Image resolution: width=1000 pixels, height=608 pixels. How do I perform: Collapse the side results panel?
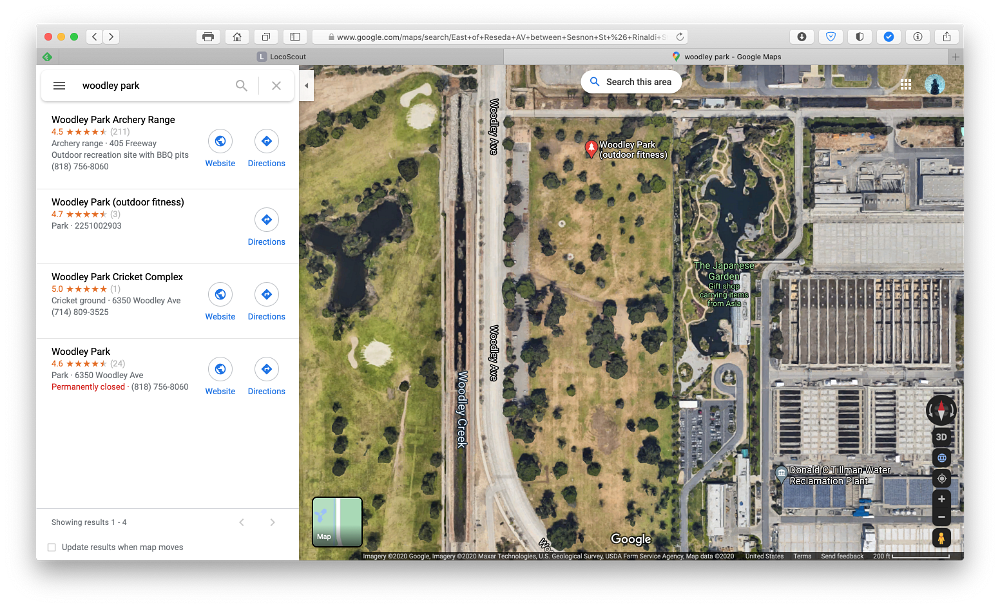click(307, 85)
